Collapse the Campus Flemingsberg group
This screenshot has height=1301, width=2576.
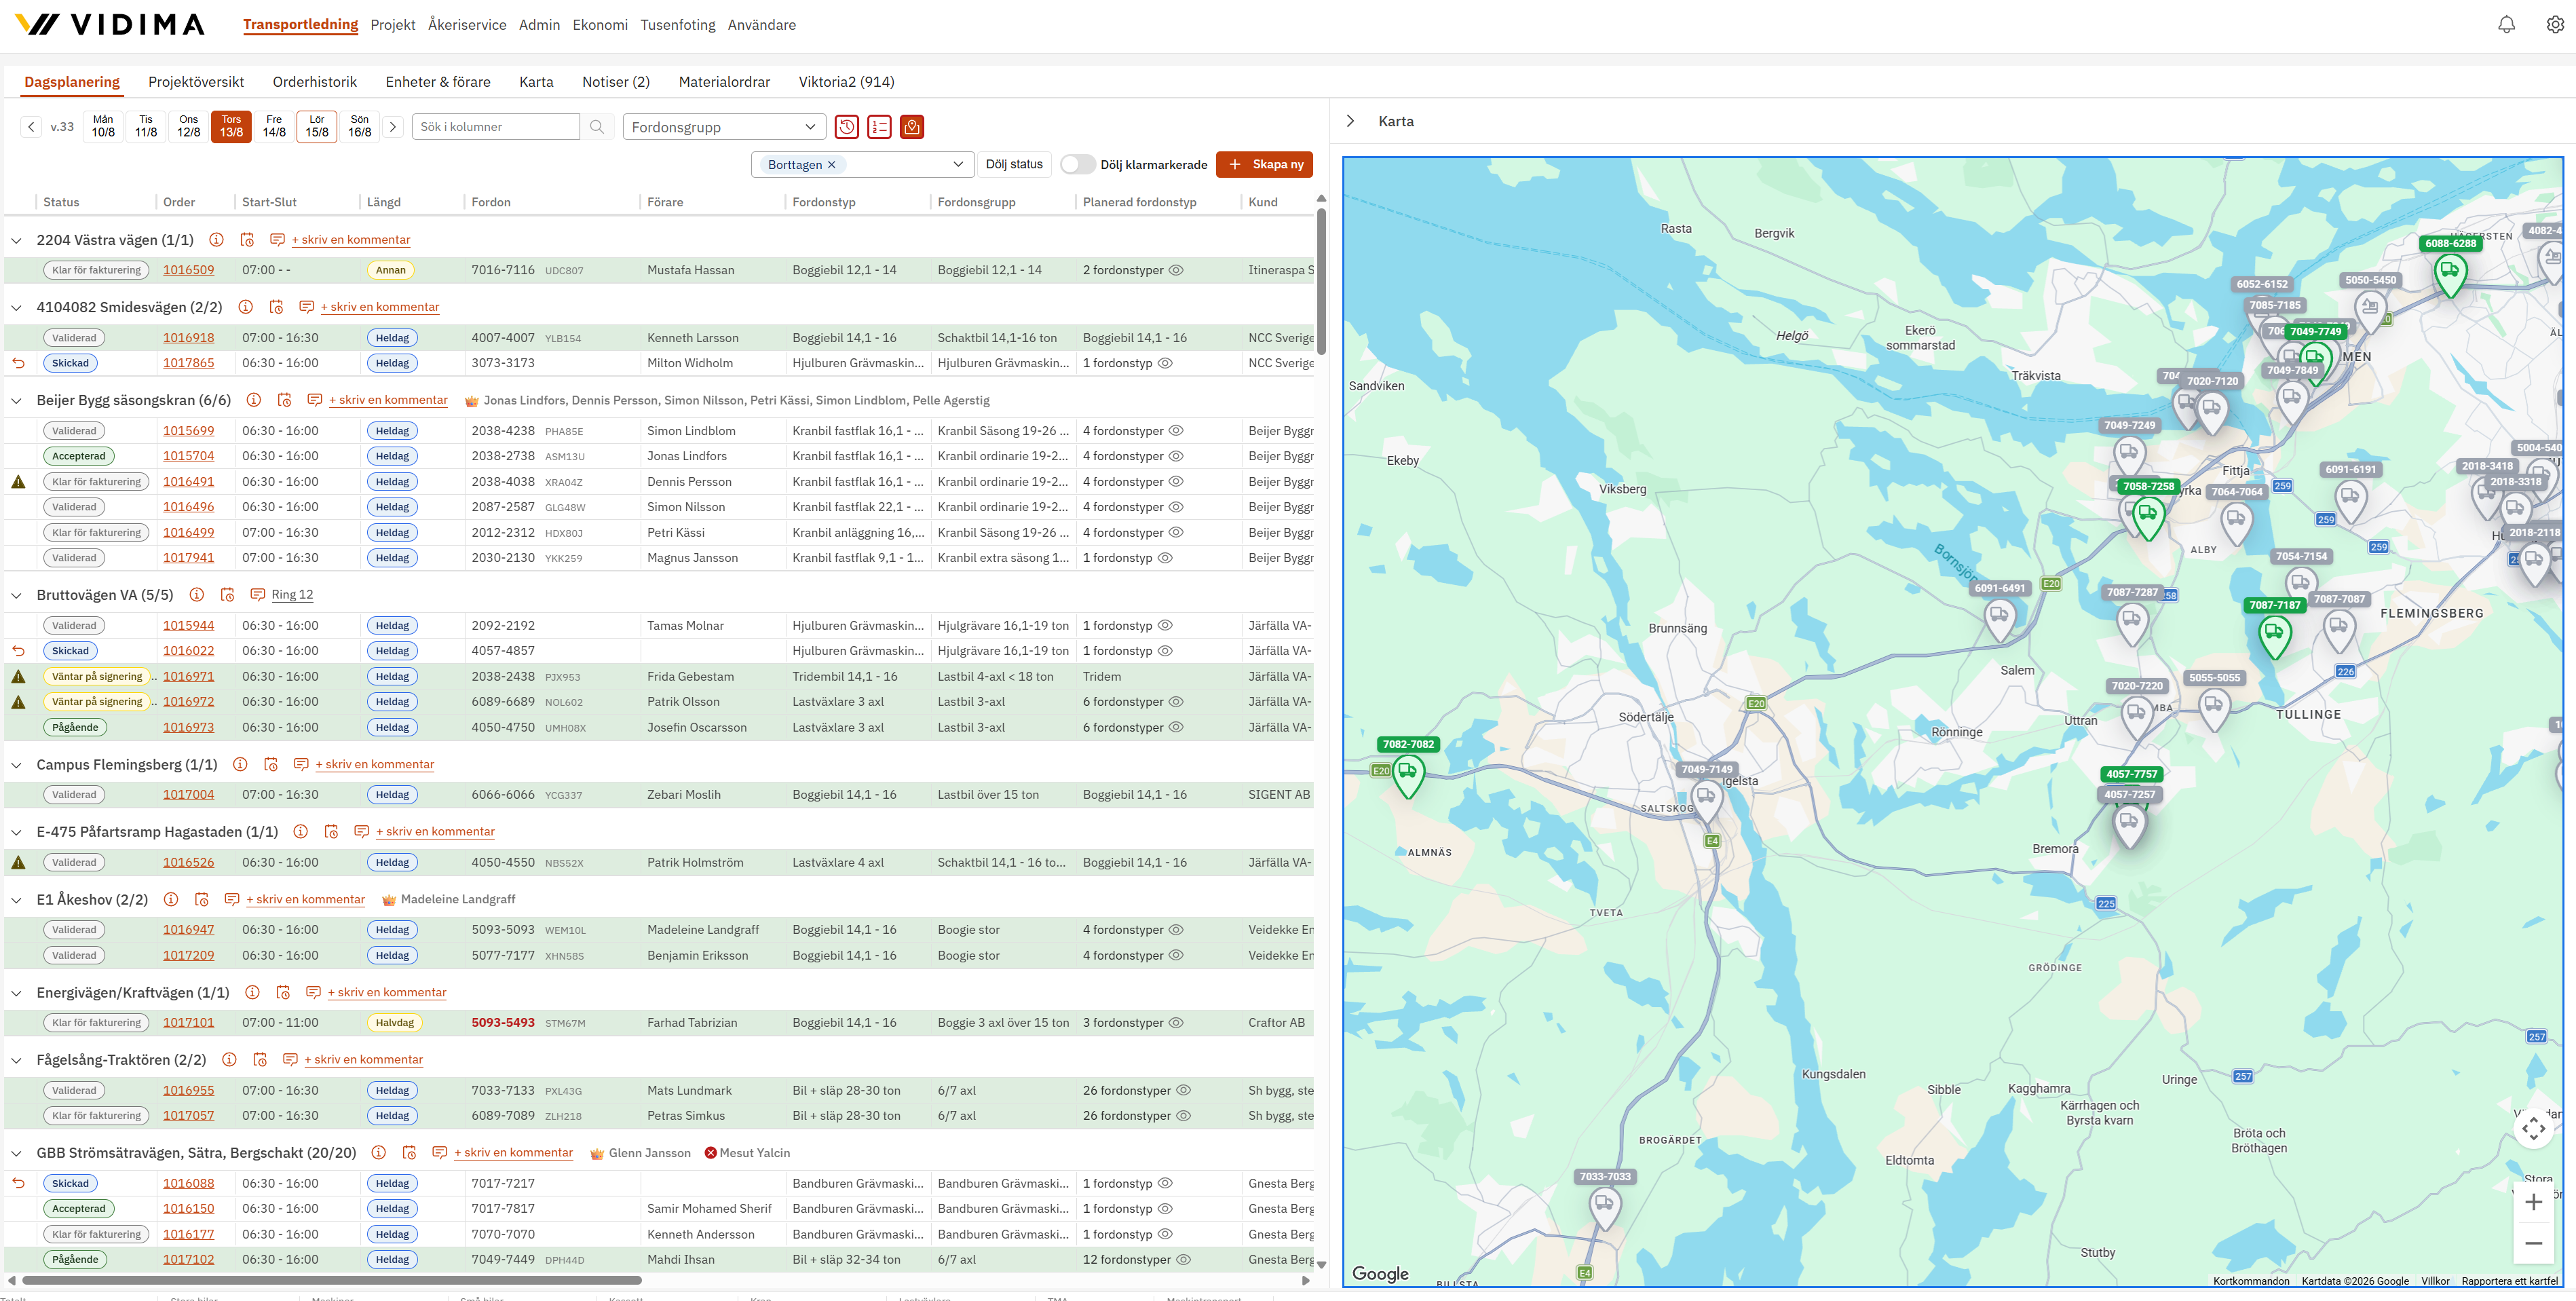(x=16, y=766)
